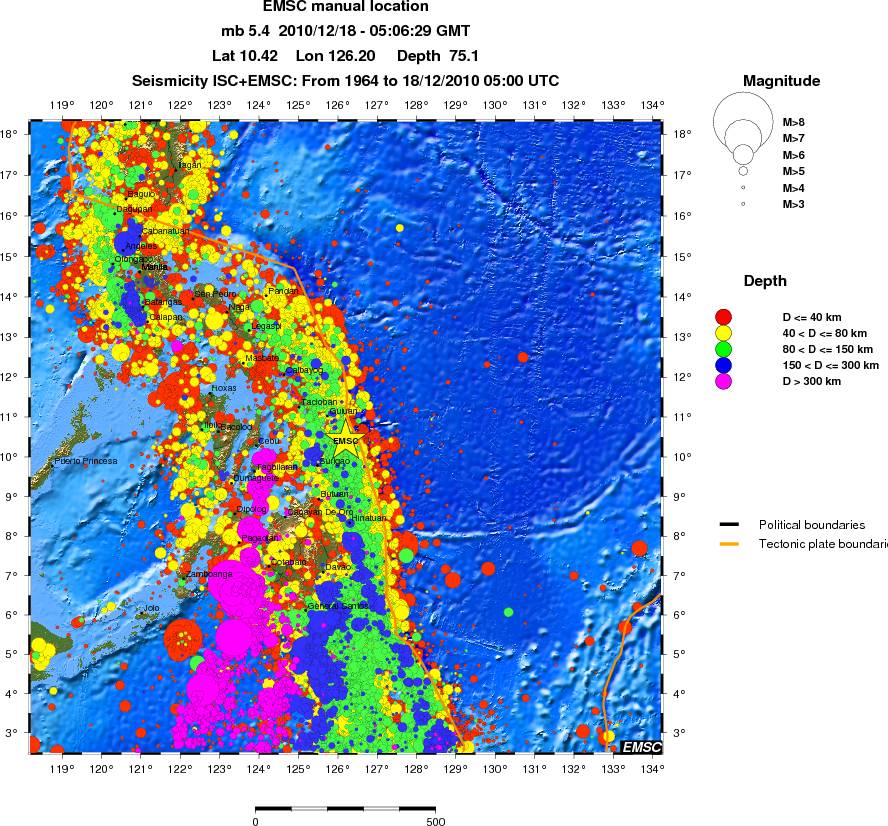
Task: Click the Olongapo city label
Action: 133,259
